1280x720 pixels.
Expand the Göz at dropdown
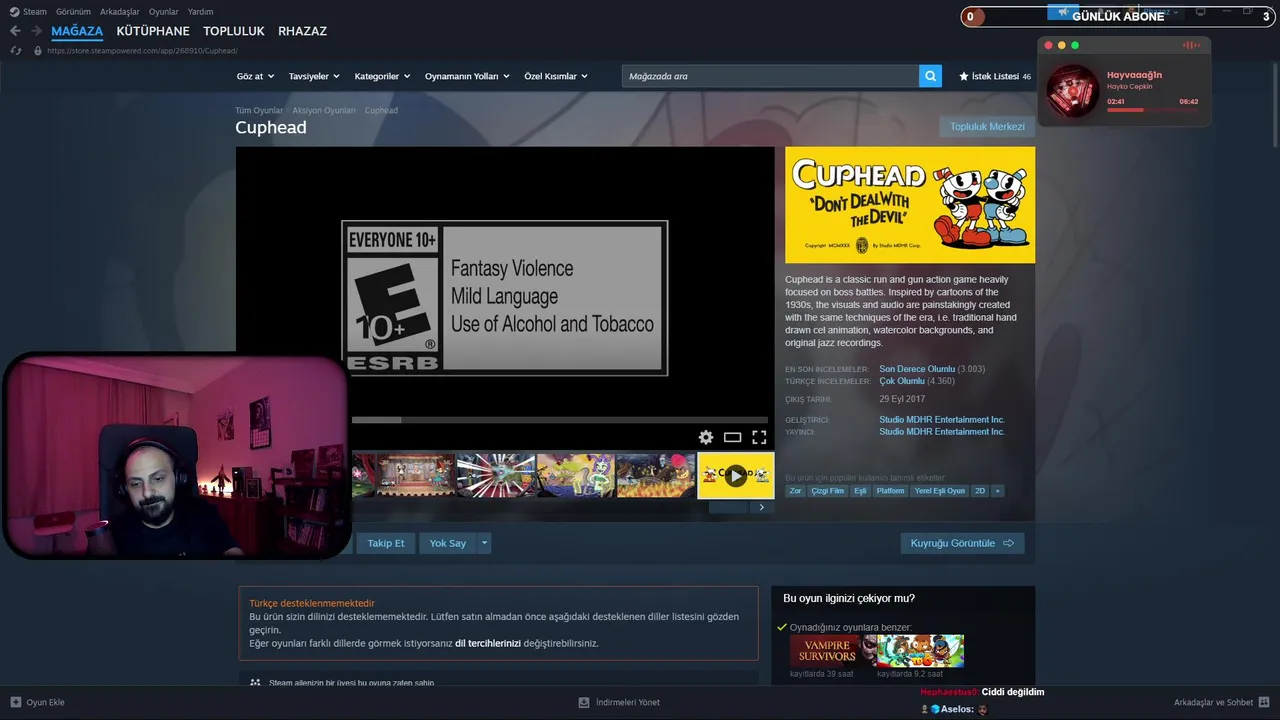(255, 76)
